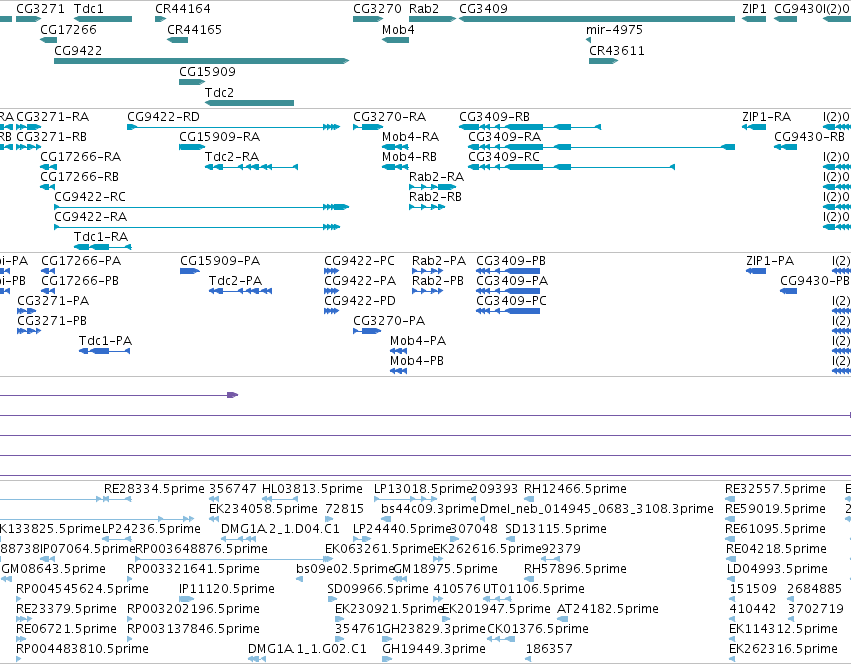Viewport: 851px width, 664px height.
Task: Click protein Mob4-PB label
Action: pos(417,361)
